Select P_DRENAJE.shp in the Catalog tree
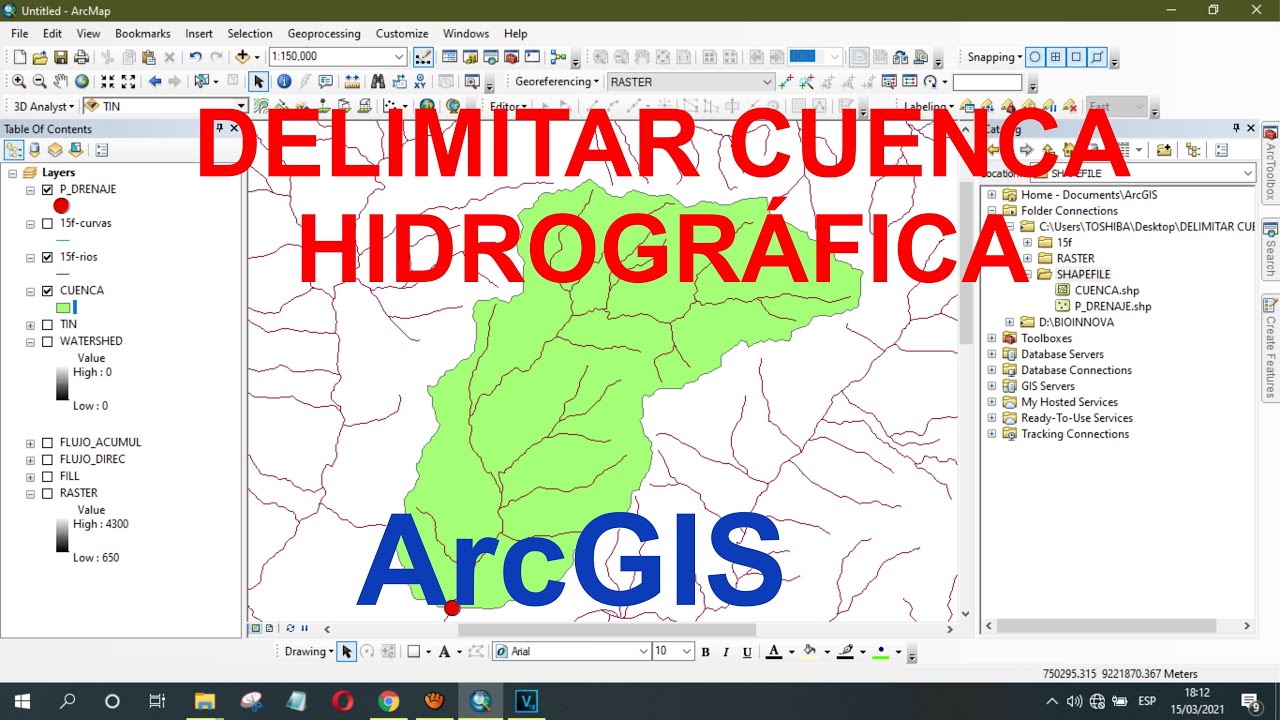The width and height of the screenshot is (1280, 720). pos(1112,307)
